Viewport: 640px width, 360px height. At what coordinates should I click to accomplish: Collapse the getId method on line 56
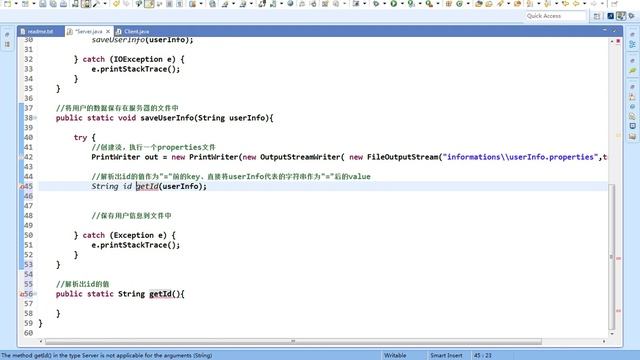(36, 294)
